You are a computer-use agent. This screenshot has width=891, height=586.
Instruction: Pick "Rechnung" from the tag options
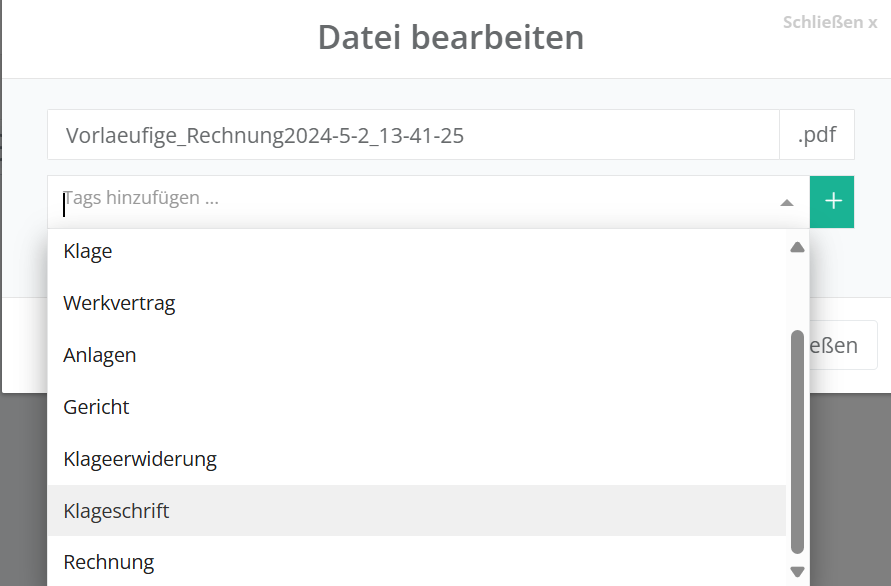coord(109,562)
